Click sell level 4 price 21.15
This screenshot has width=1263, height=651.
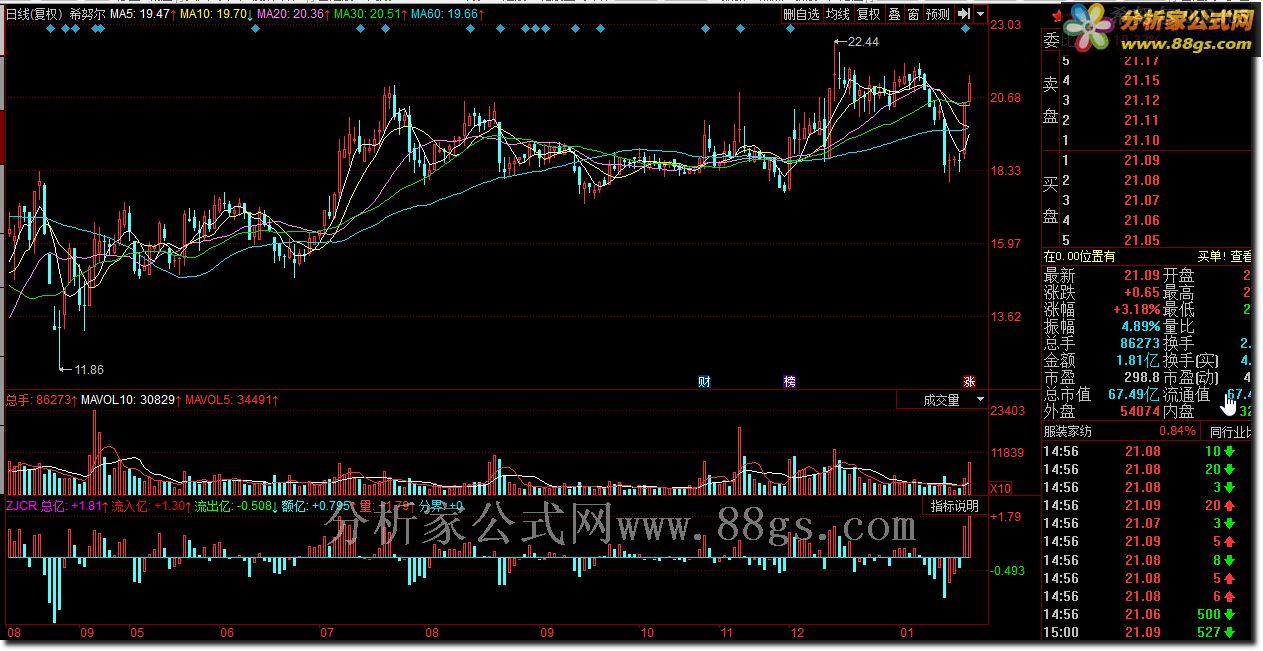click(x=1141, y=80)
